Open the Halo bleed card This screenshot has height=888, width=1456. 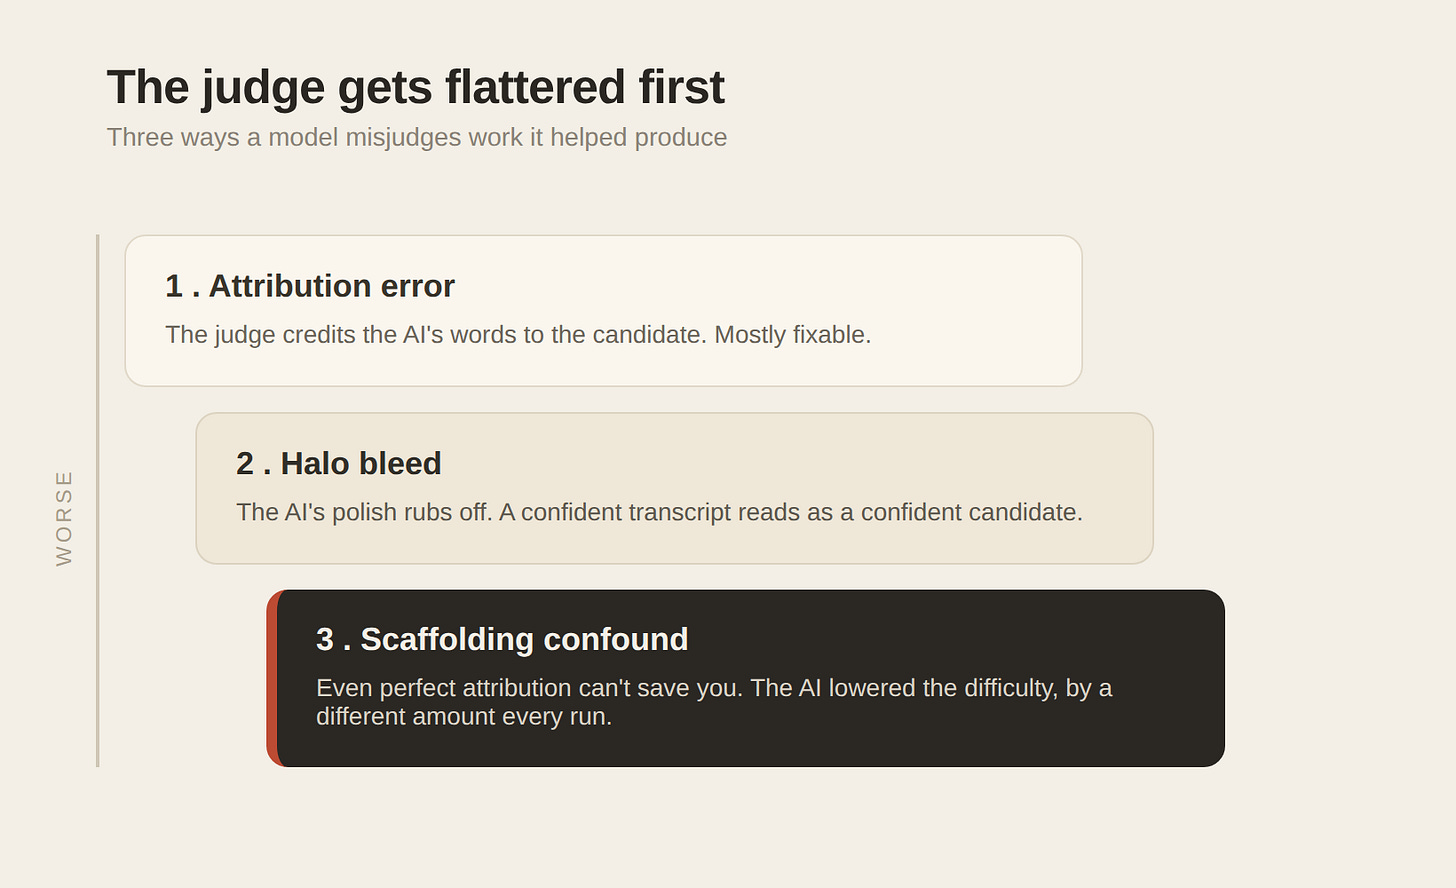click(x=674, y=488)
